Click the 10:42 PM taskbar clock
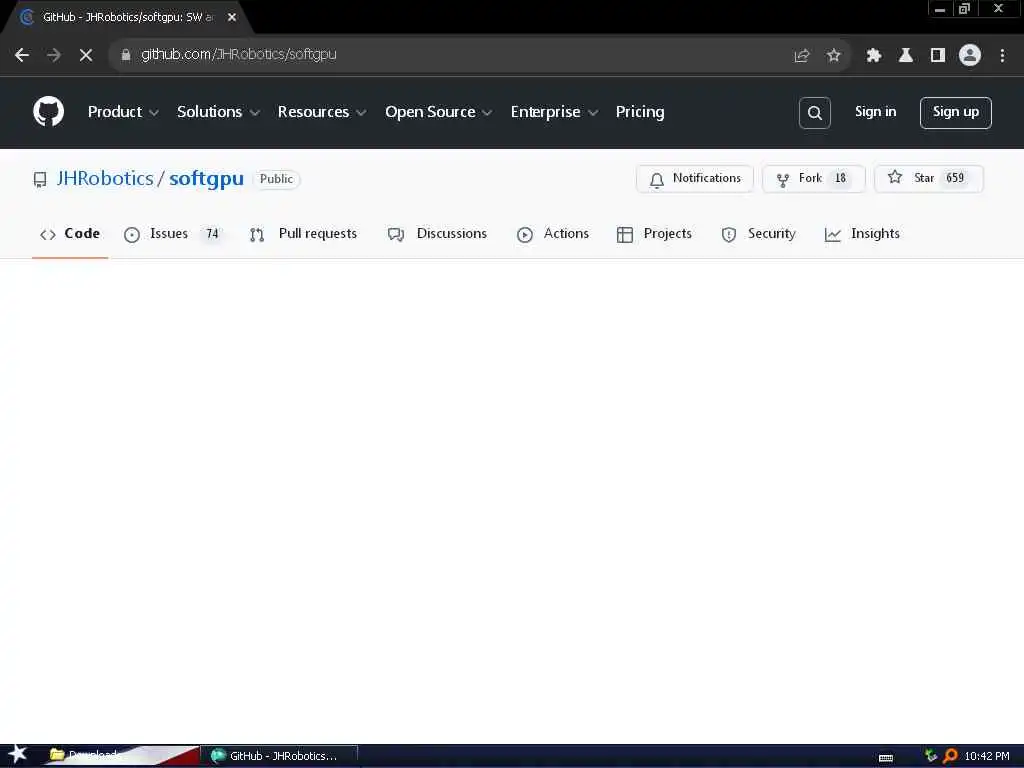 tap(987, 756)
